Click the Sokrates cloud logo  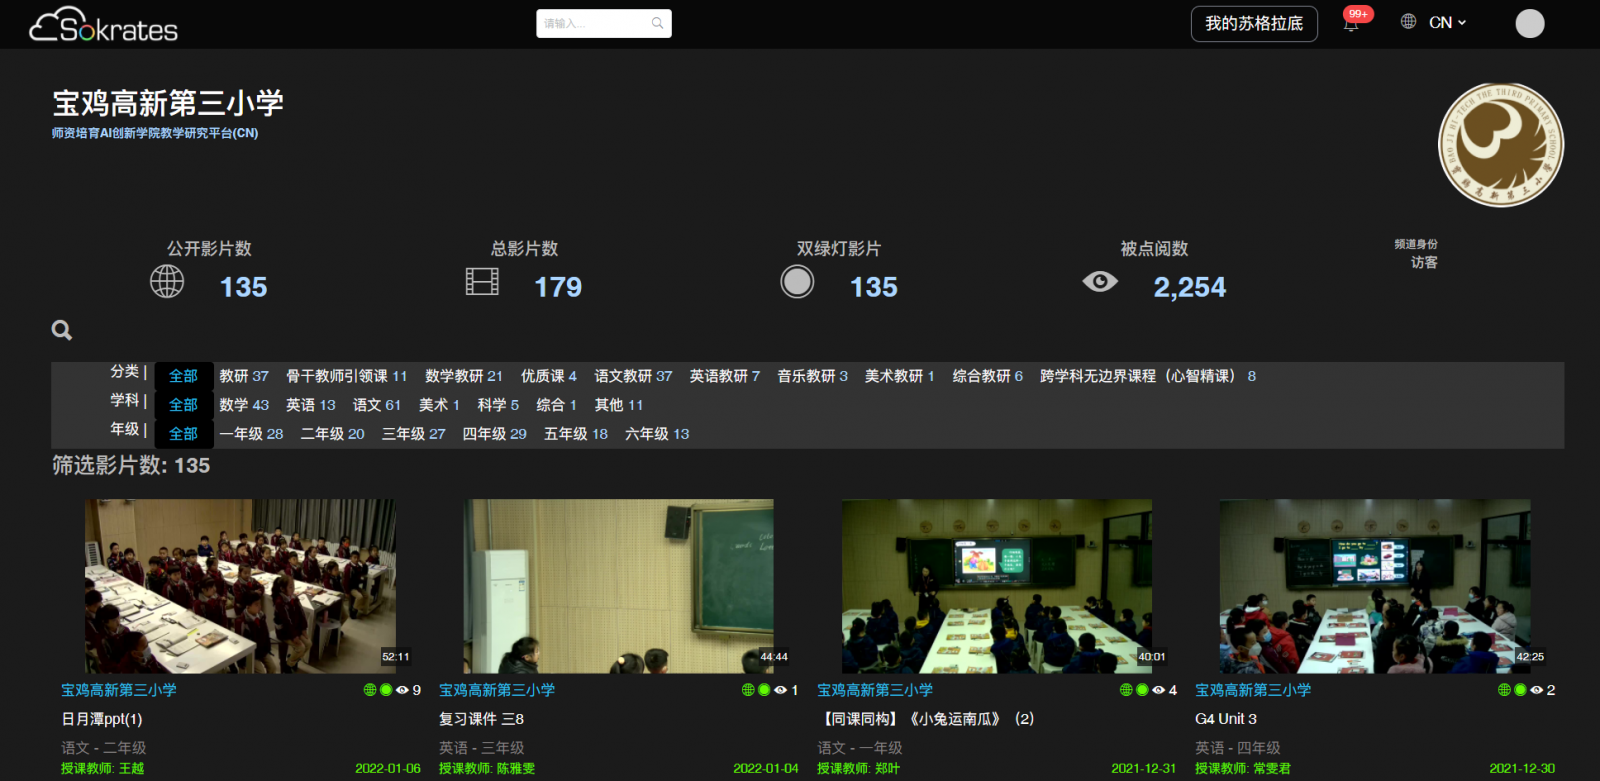(x=103, y=25)
